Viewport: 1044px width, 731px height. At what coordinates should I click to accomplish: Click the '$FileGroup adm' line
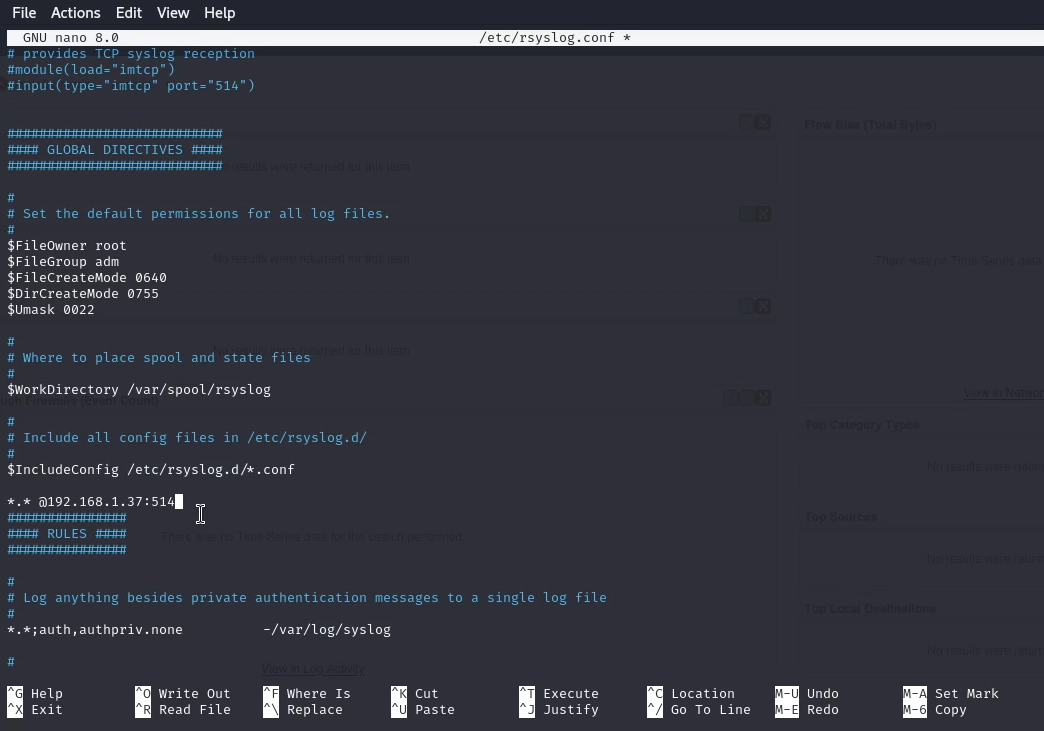point(63,262)
